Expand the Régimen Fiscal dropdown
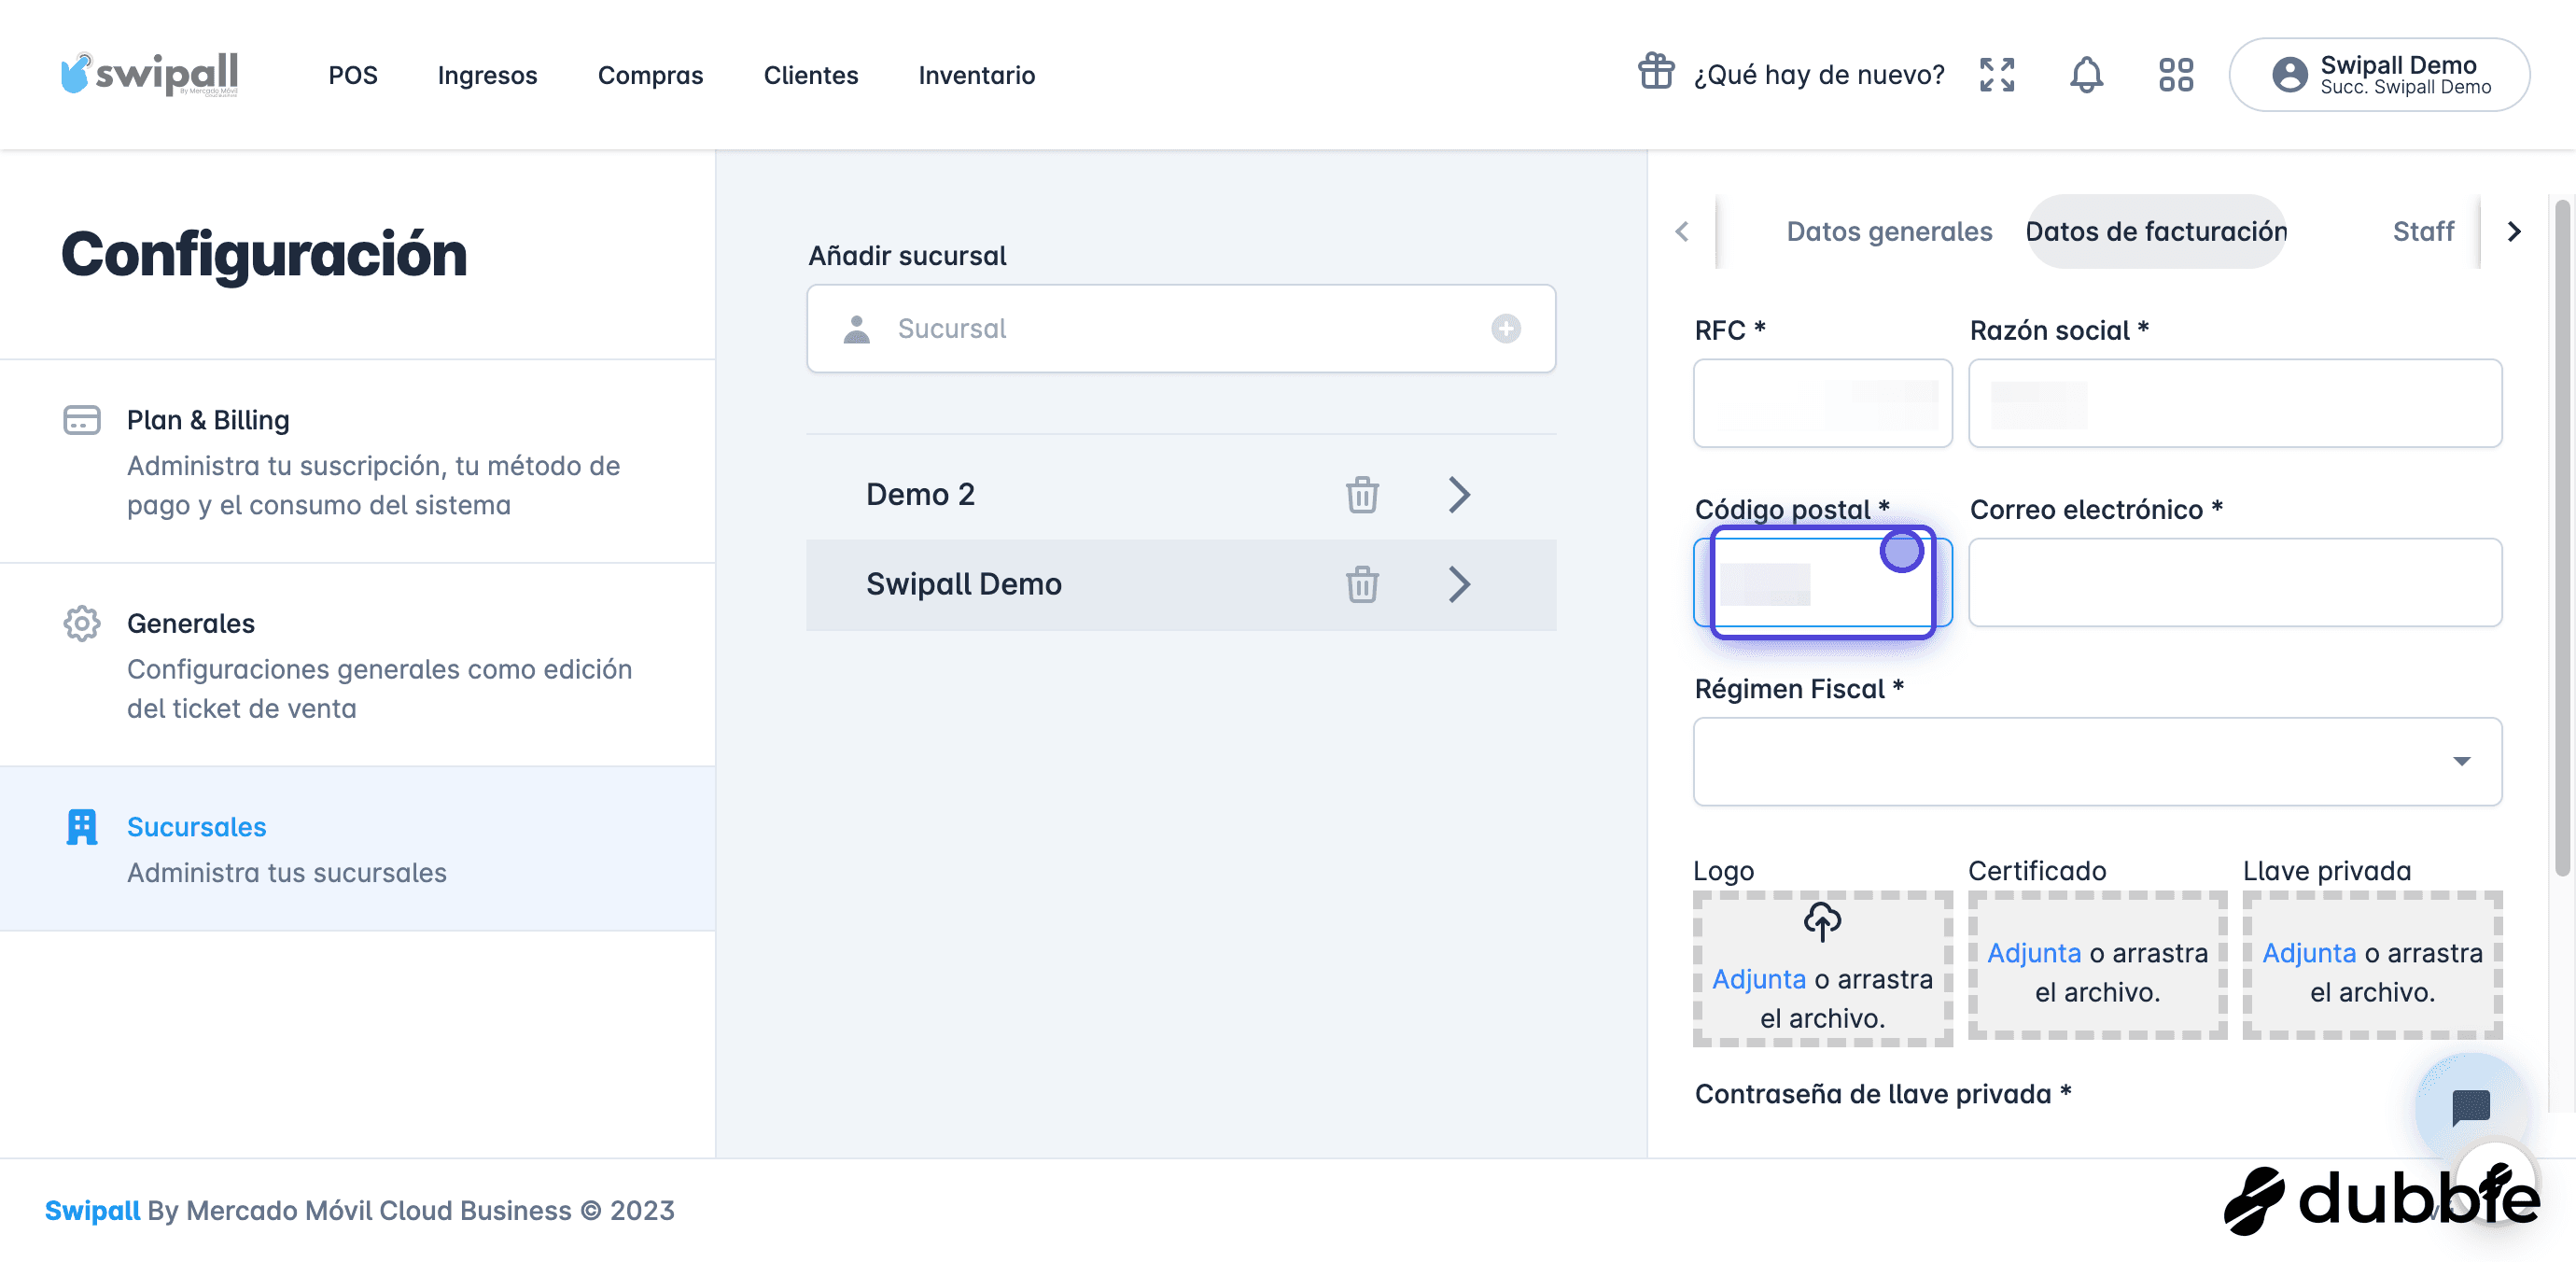This screenshot has width=2576, height=1262. coord(2097,761)
